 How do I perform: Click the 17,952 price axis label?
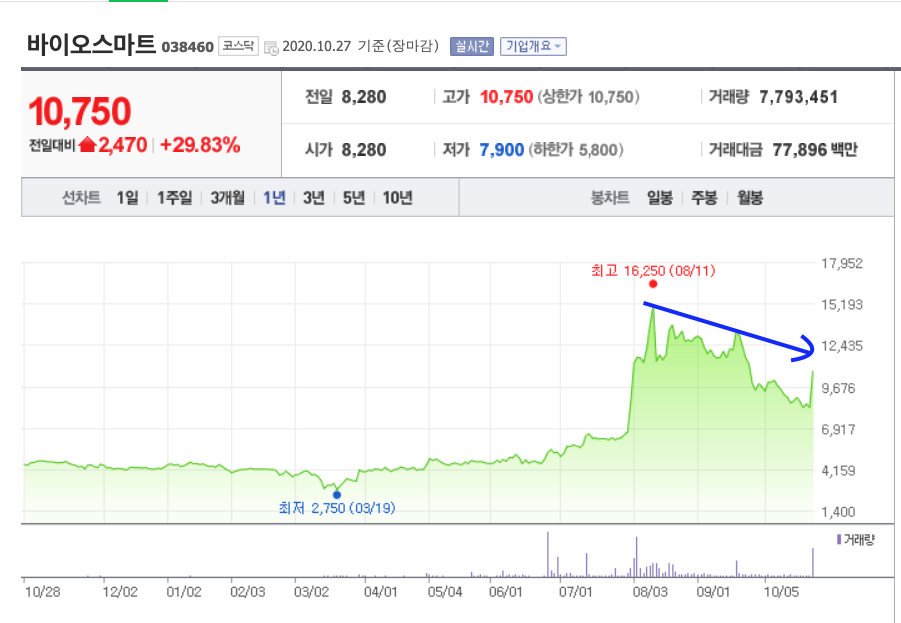(x=842, y=263)
